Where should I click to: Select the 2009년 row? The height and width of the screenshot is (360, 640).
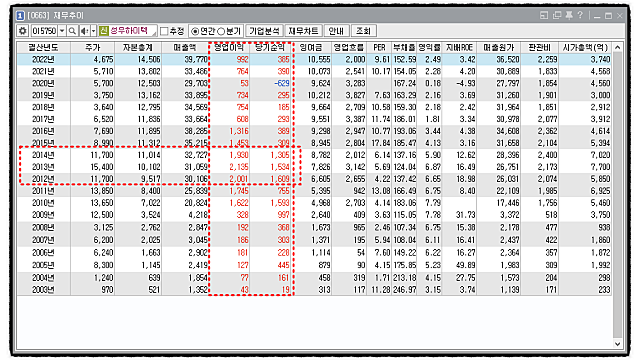point(314,215)
